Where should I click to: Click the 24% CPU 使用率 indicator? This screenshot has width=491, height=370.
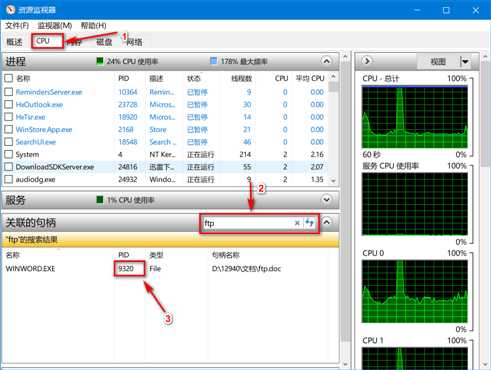127,61
